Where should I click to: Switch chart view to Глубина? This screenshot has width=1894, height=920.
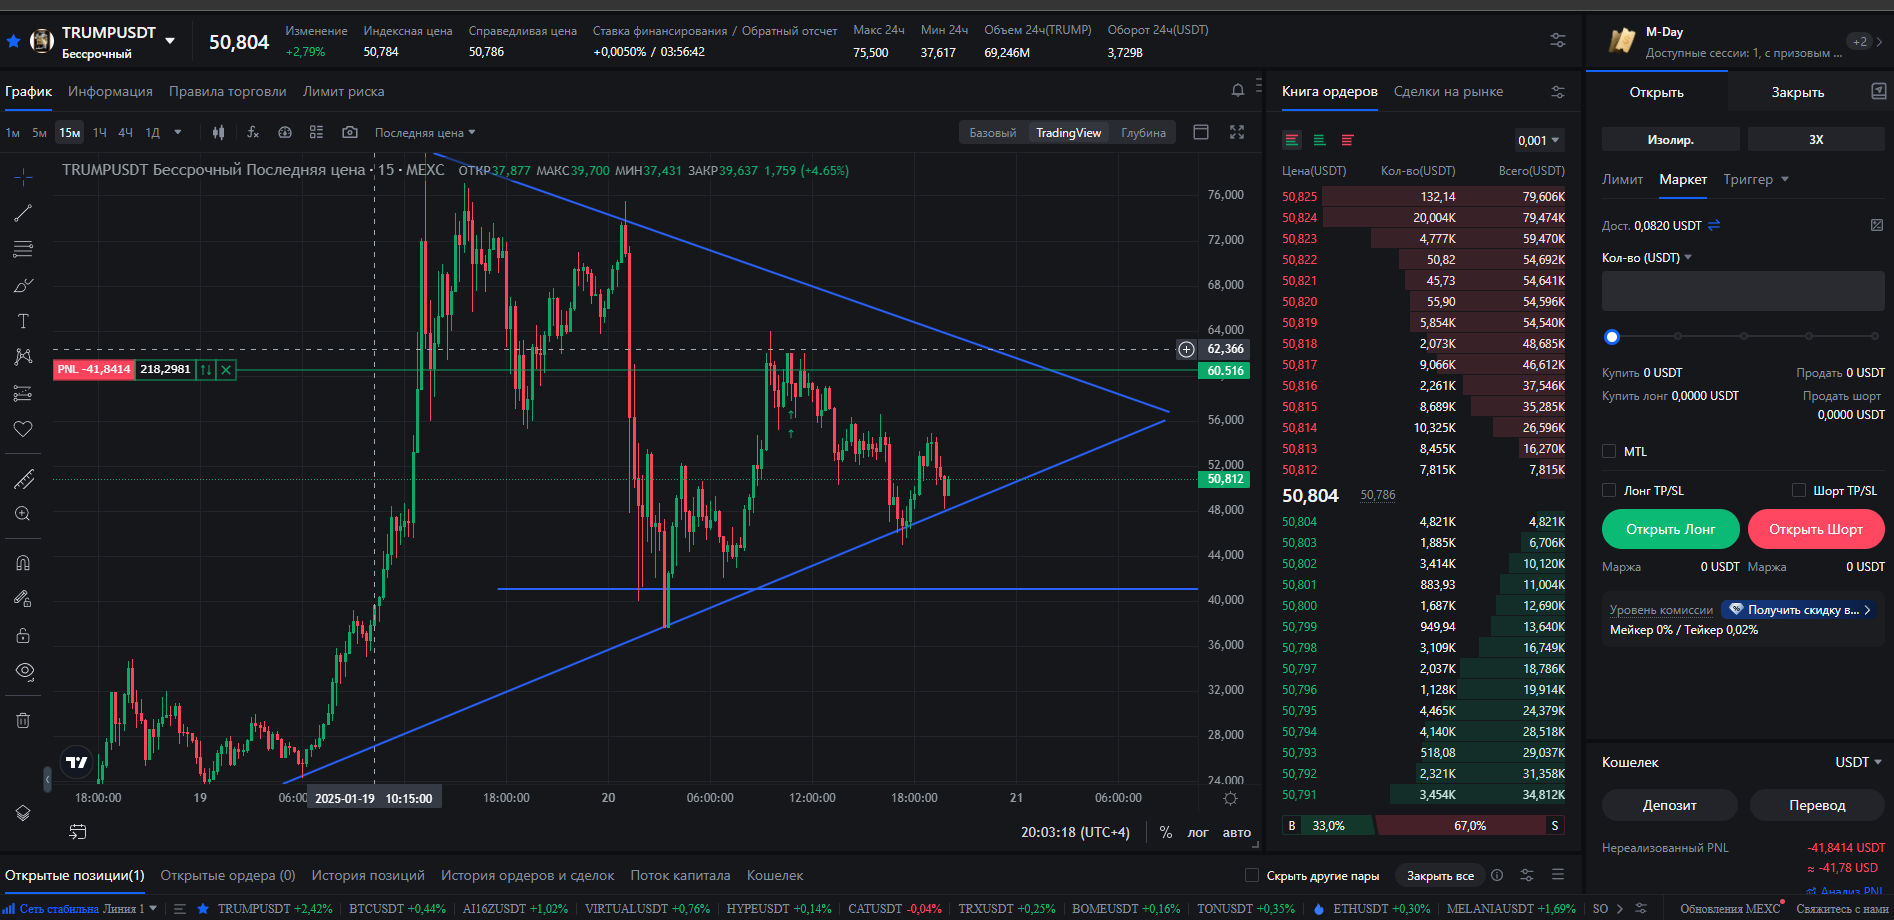[1143, 133]
